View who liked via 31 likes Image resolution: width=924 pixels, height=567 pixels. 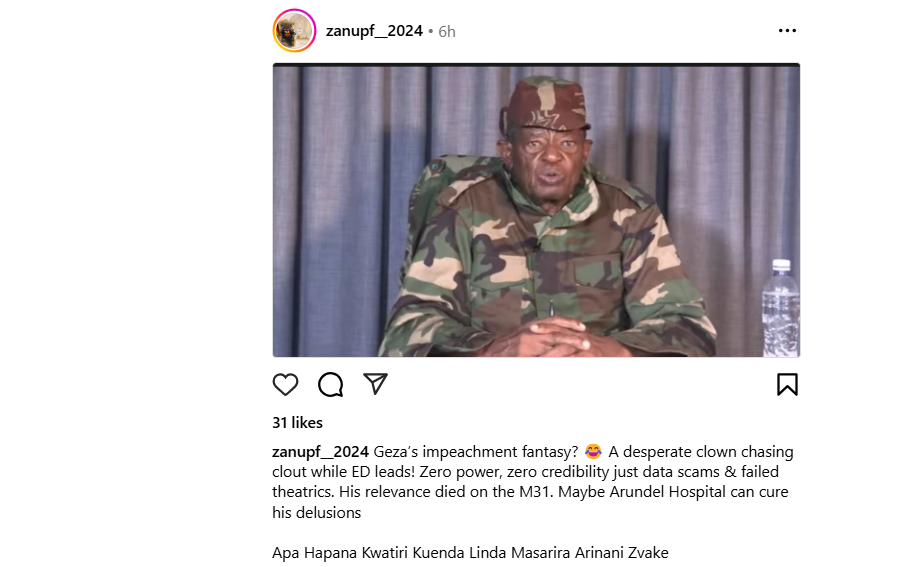(298, 423)
